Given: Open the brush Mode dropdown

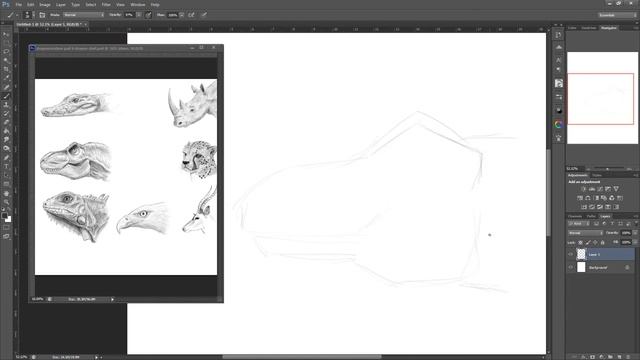Looking at the screenshot, I should tap(84, 15).
